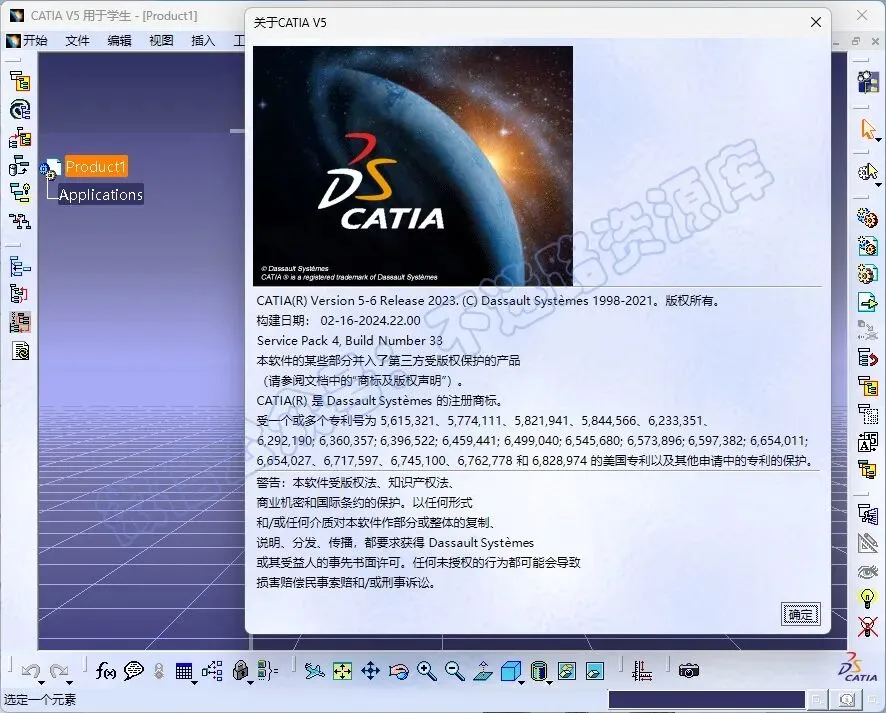Click the orange Select arrow tool
This screenshot has height=713, width=886.
coord(867,129)
